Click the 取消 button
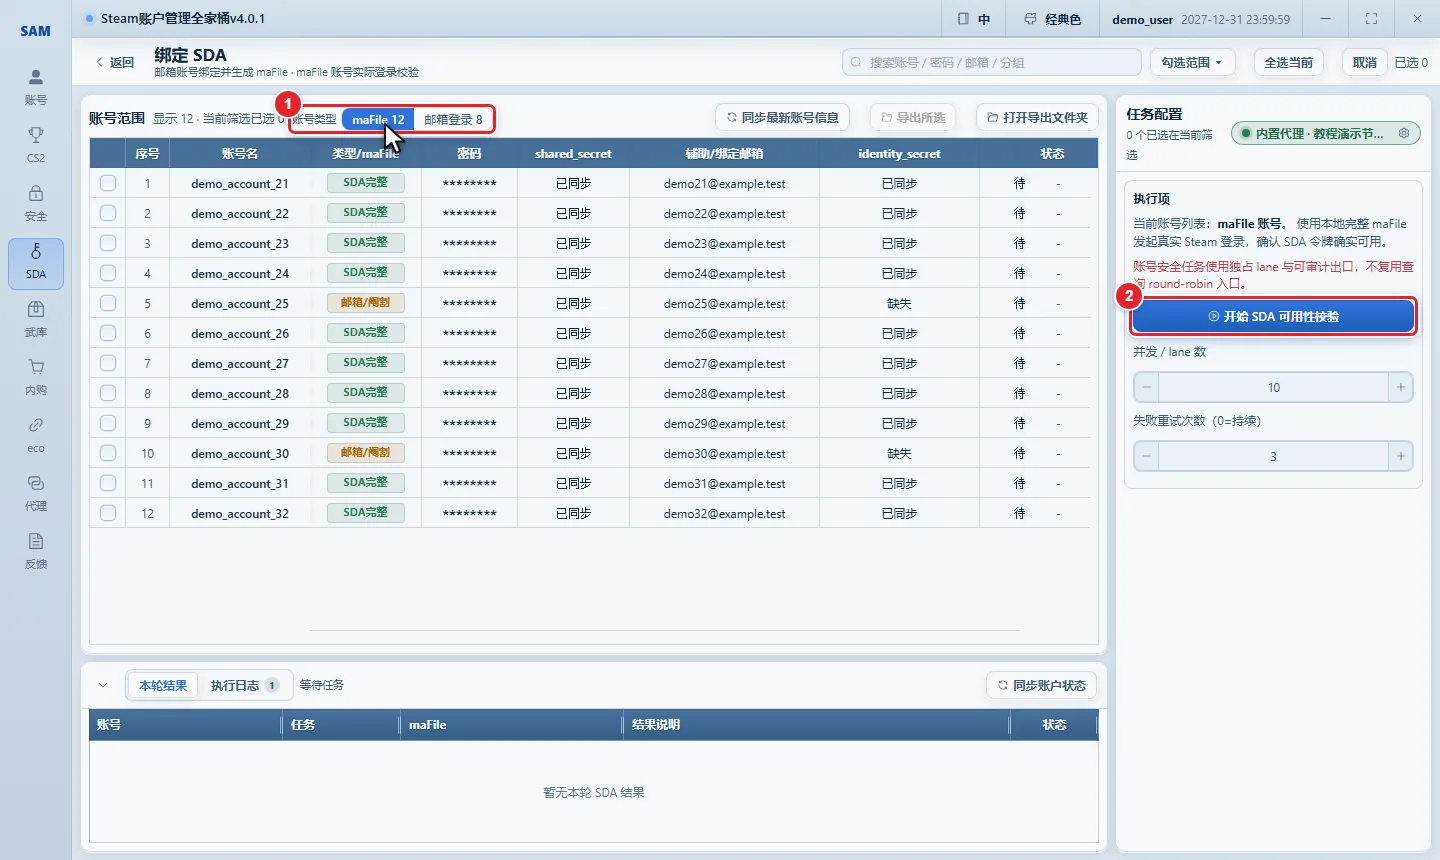Viewport: 1440px width, 860px height. [1364, 62]
